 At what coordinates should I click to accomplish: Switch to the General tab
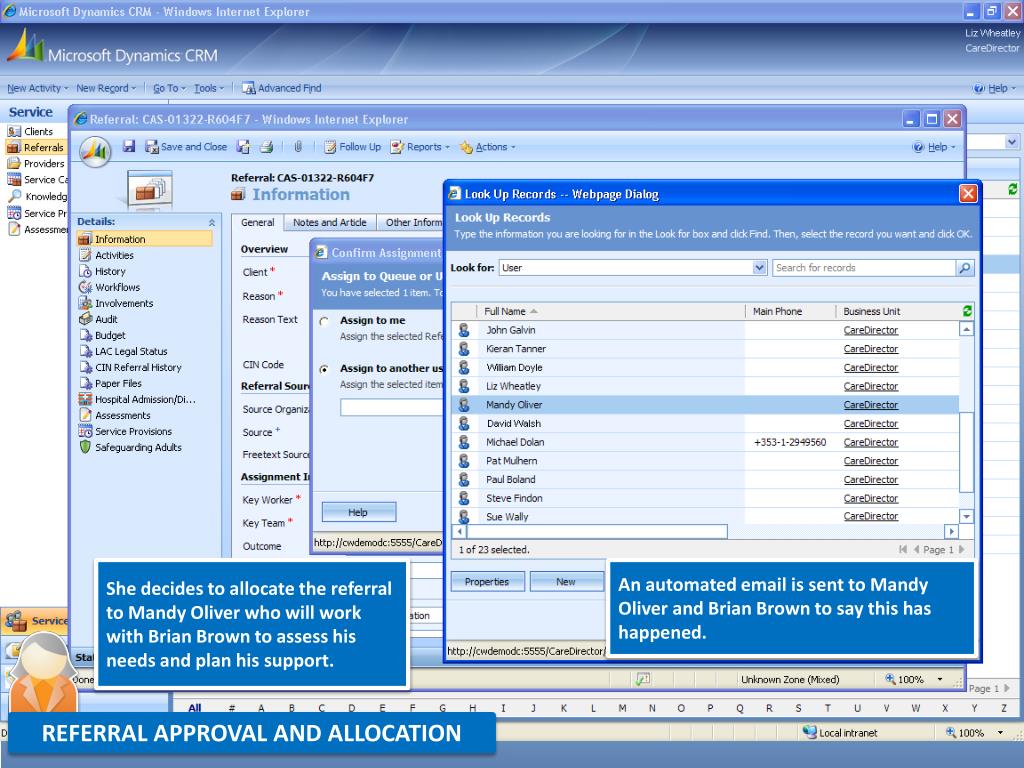point(257,223)
